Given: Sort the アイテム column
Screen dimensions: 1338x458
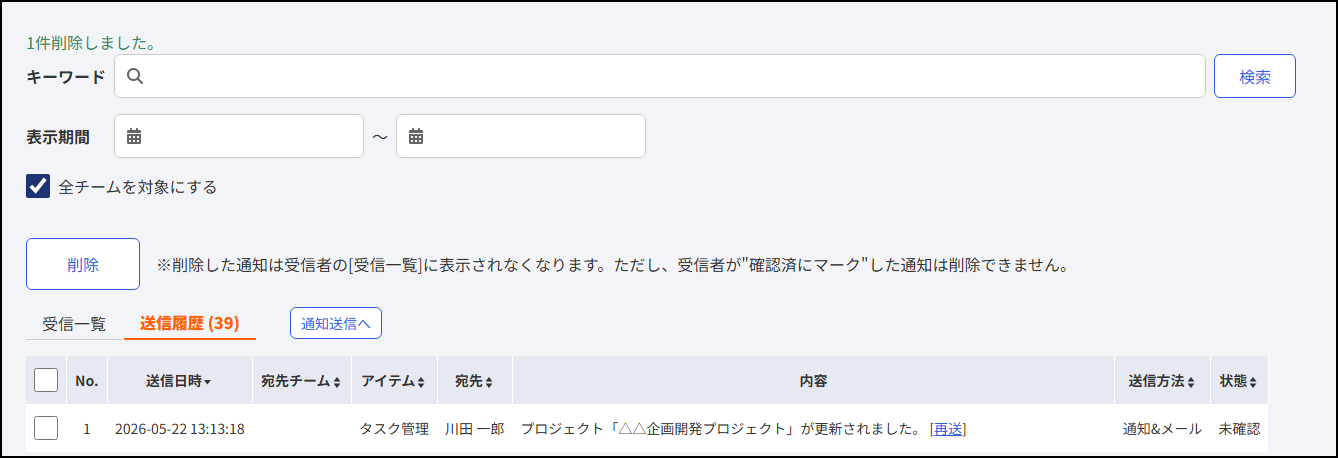Looking at the screenshot, I should click(x=422, y=382).
